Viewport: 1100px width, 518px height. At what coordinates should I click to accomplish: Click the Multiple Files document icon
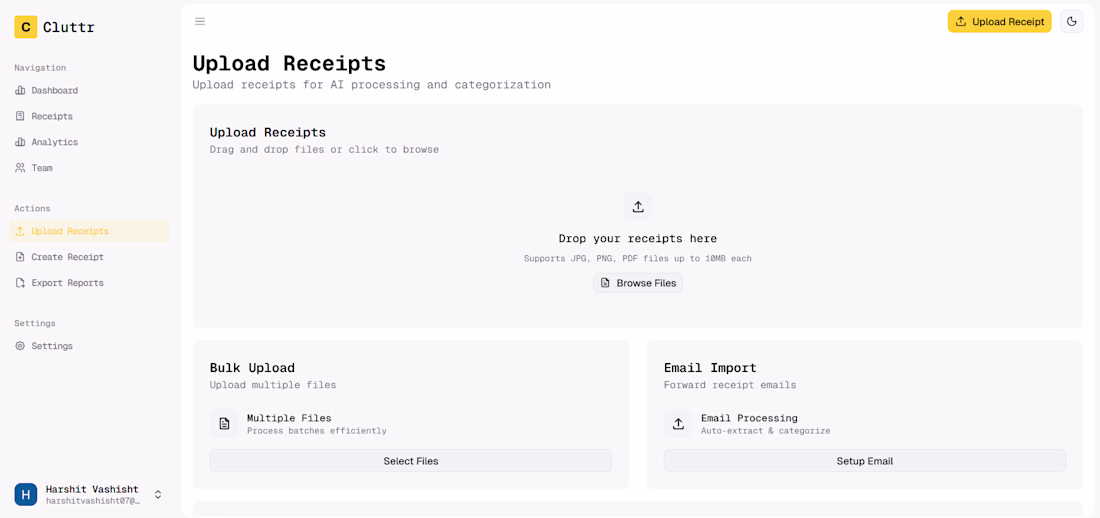224,424
